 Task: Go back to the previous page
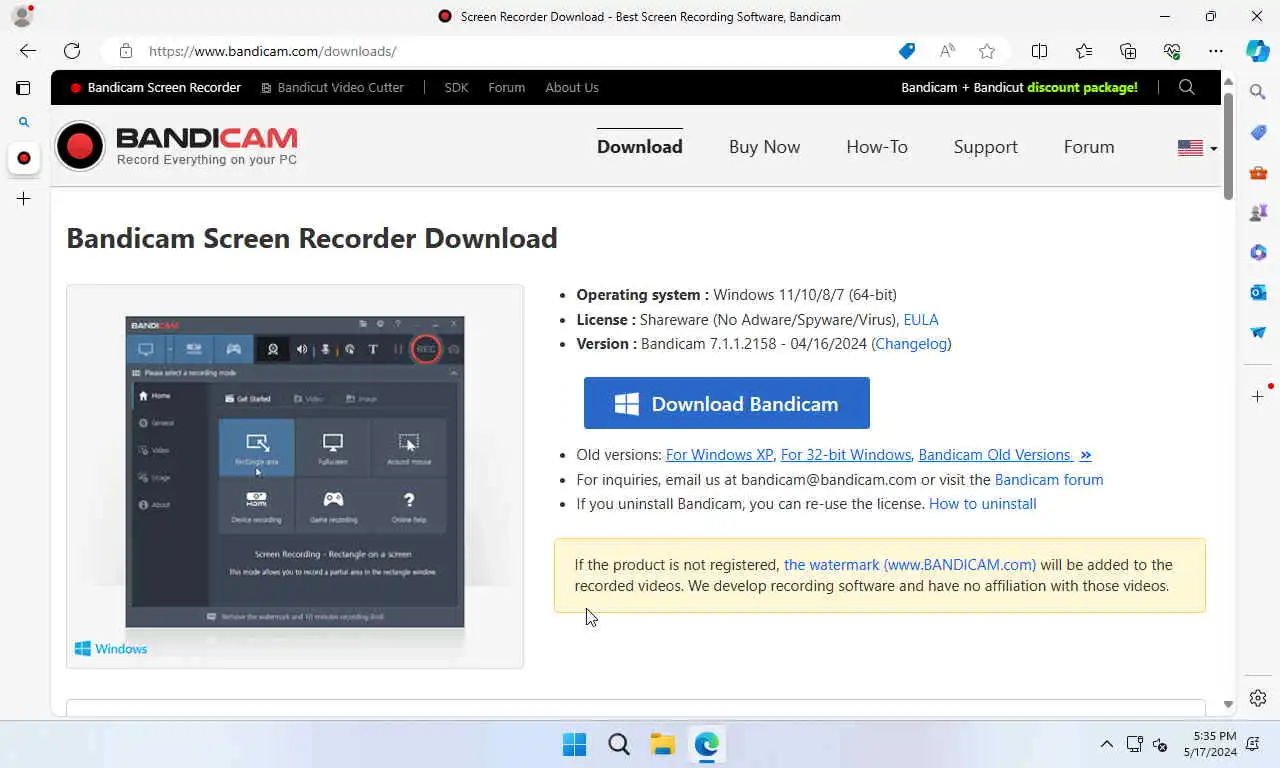(28, 51)
